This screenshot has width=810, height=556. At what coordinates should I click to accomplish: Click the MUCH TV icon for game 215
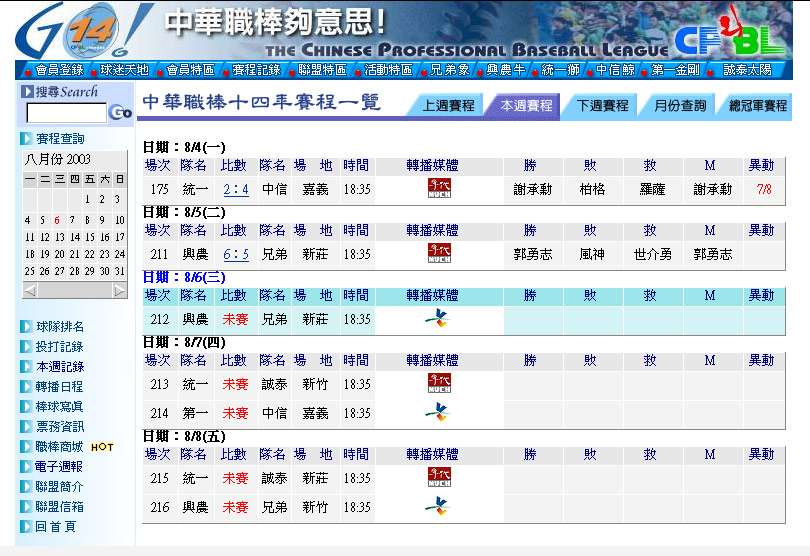[439, 477]
